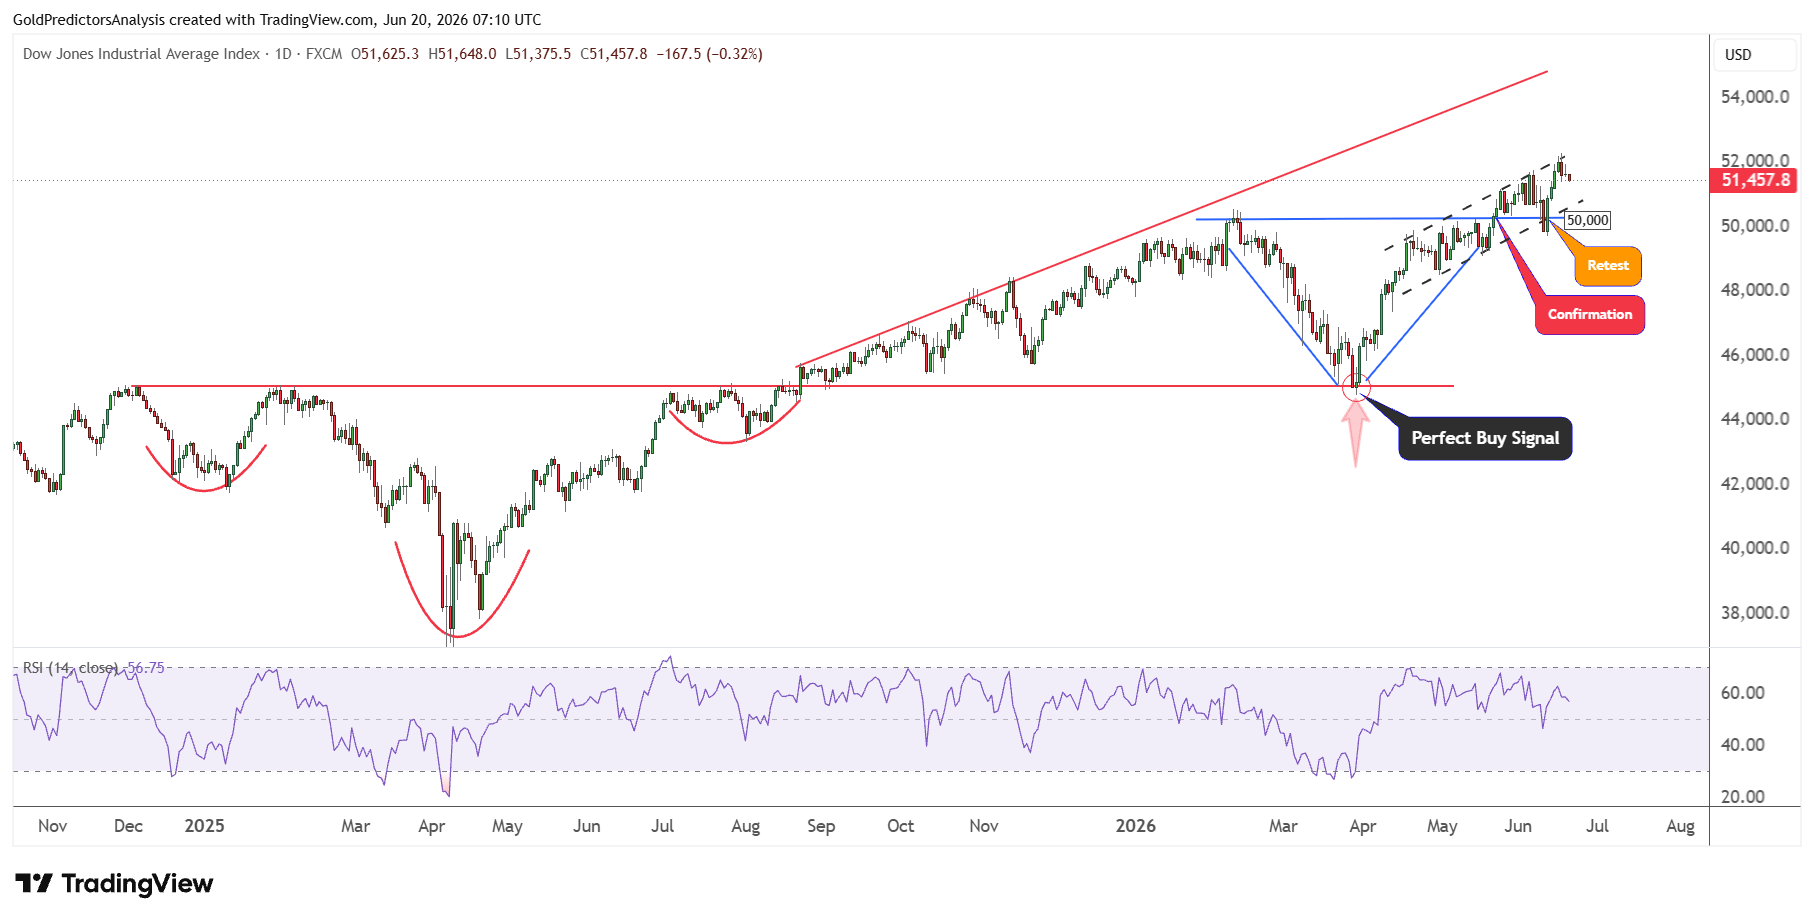
Task: Select the boxed 50,000 level label
Action: pos(1588,220)
